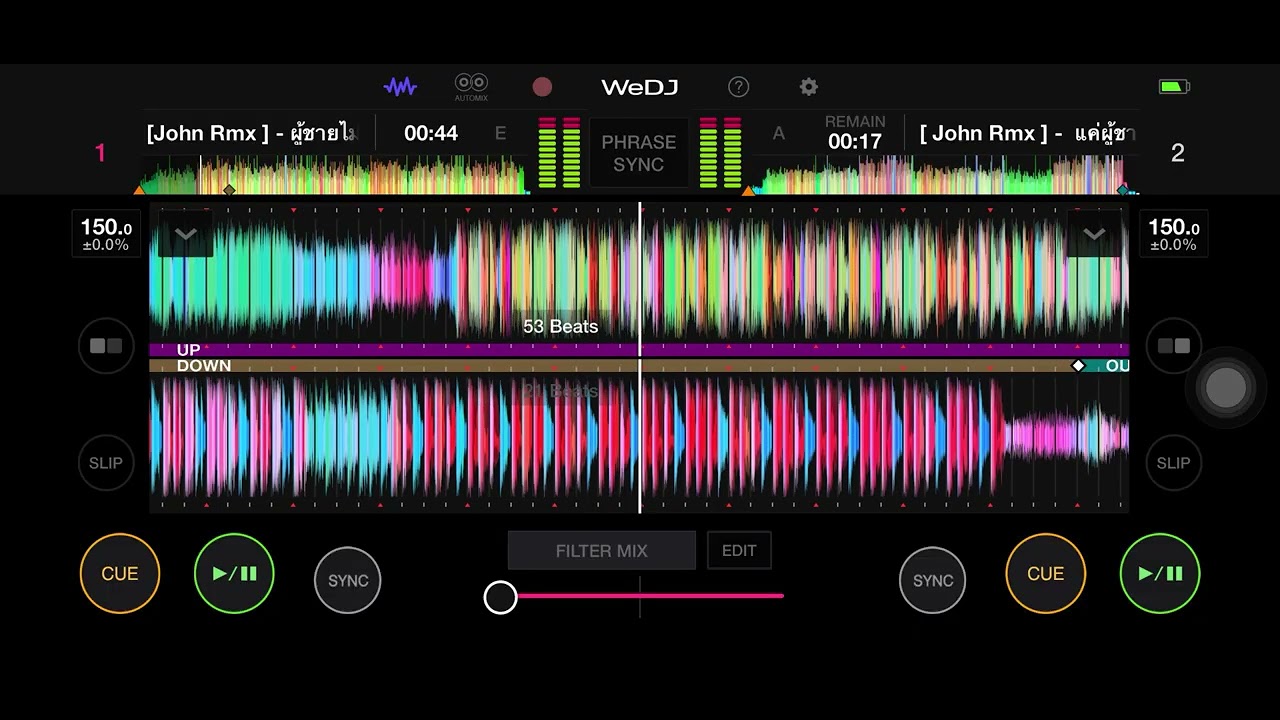
Task: Click the EDIT button
Action: click(x=739, y=551)
